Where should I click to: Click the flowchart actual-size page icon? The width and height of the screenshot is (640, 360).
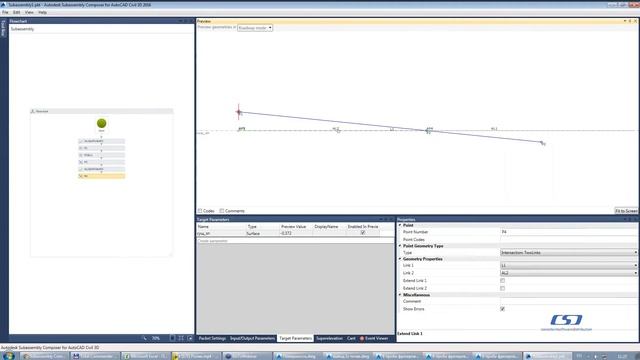click(x=172, y=338)
